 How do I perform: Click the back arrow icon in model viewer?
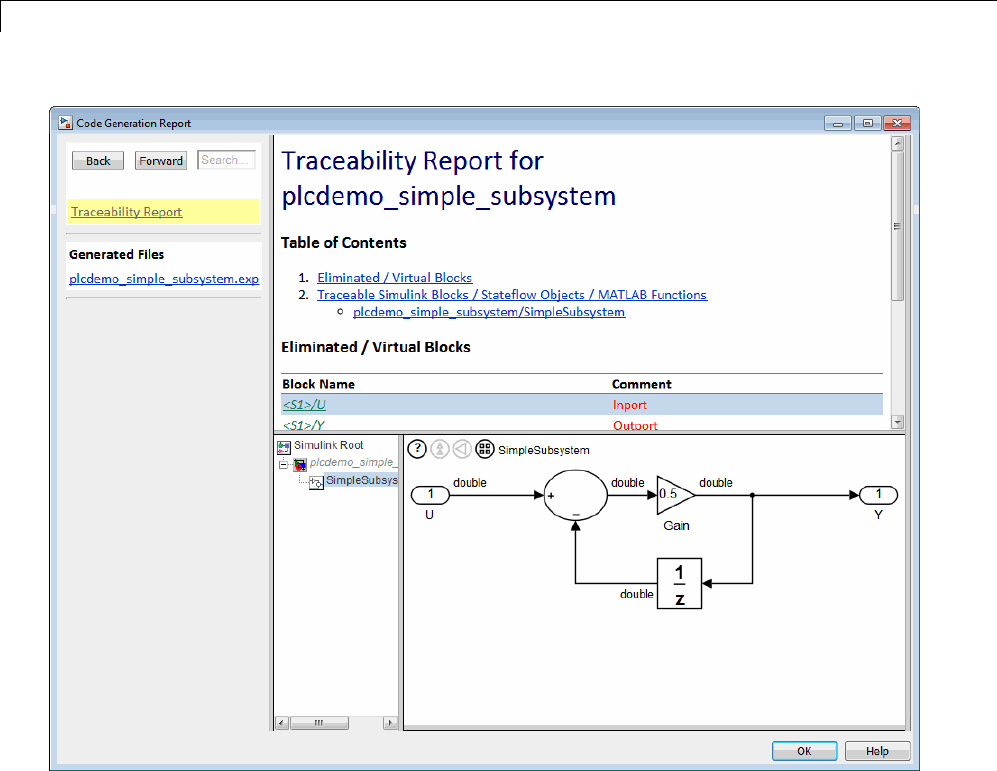click(462, 449)
